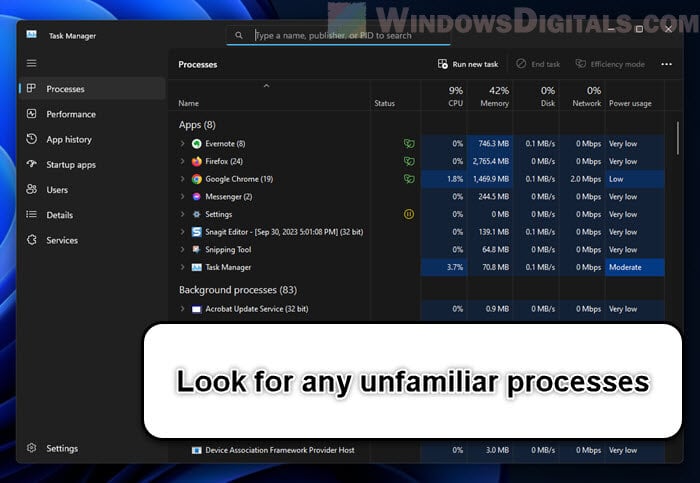Switch to the Details tab
Screen dimensions: 700x483
point(92,215)
